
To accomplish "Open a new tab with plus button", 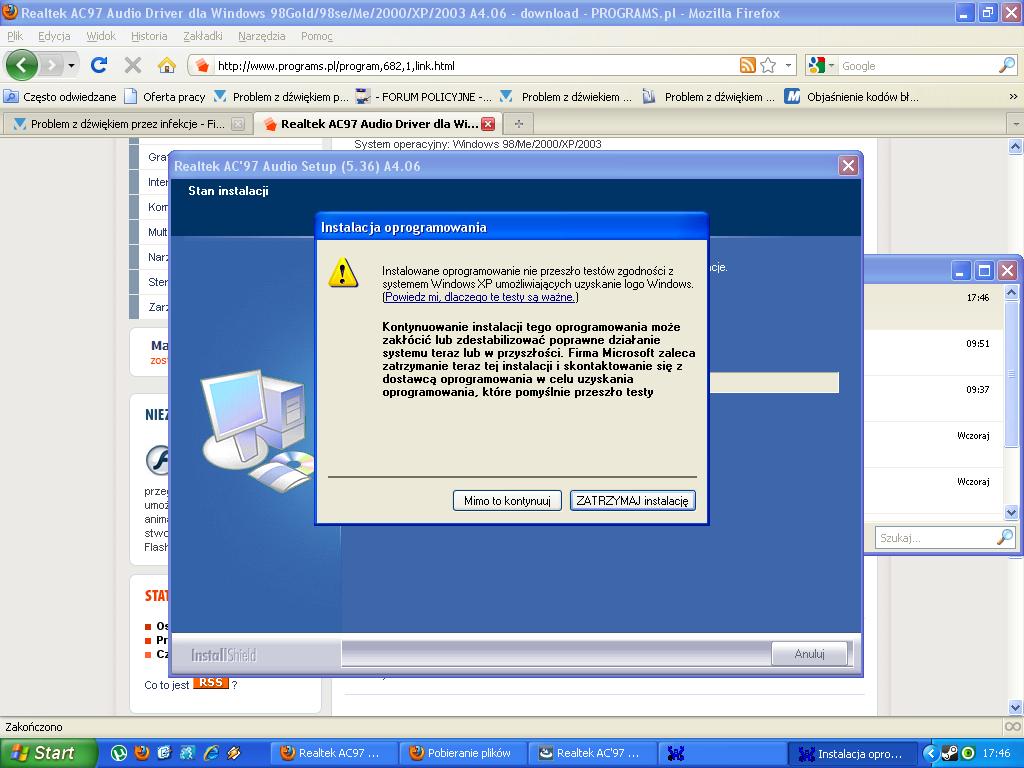I will [519, 123].
